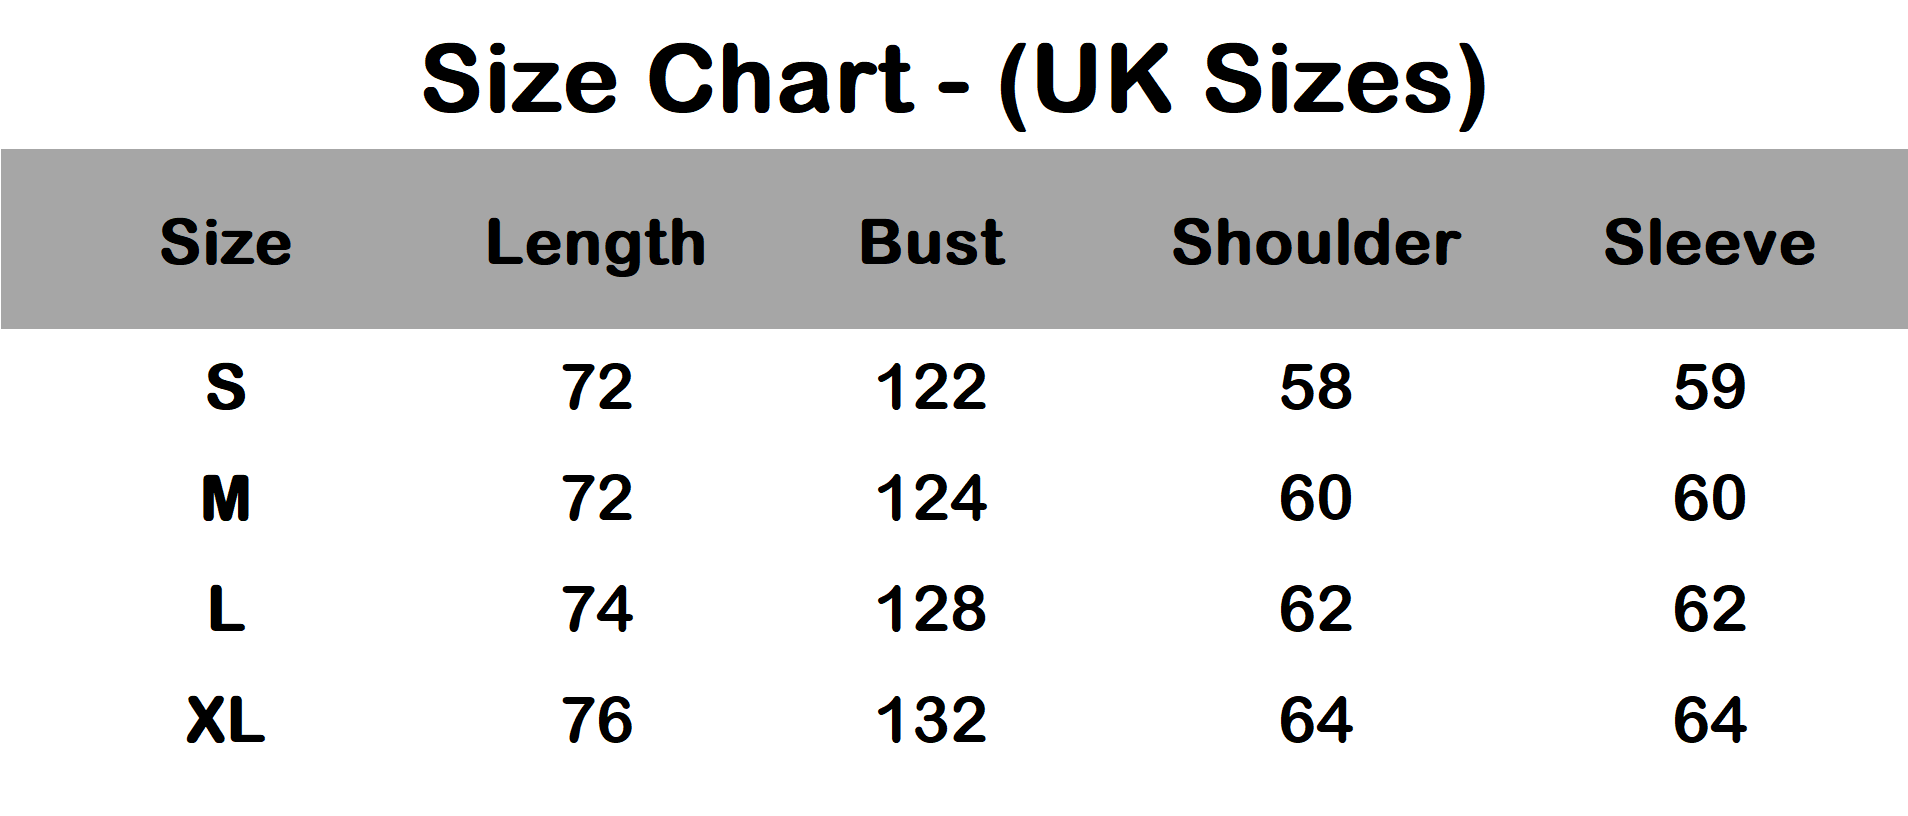Click the M size row label
The image size is (1908, 816).
click(x=226, y=499)
